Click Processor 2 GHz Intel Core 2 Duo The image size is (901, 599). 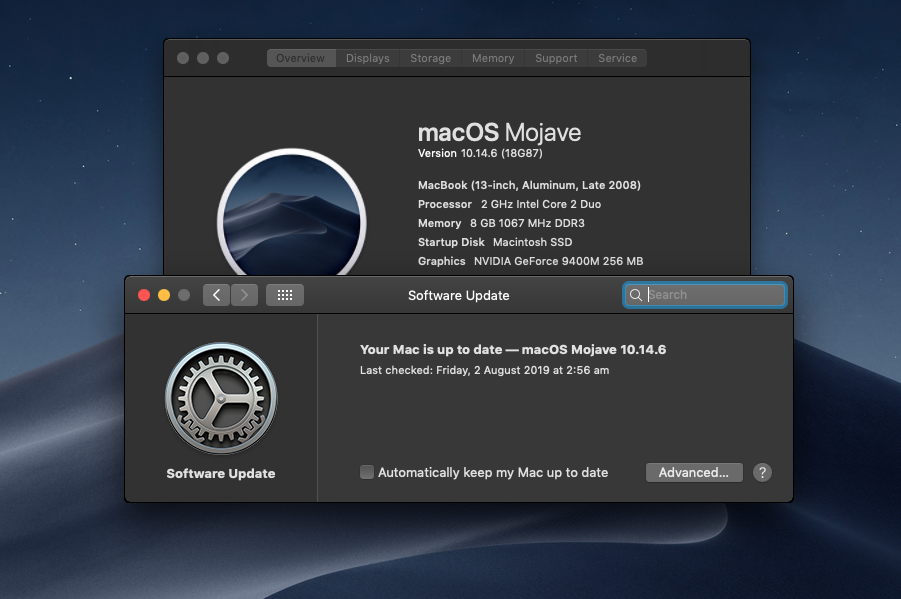tap(509, 204)
